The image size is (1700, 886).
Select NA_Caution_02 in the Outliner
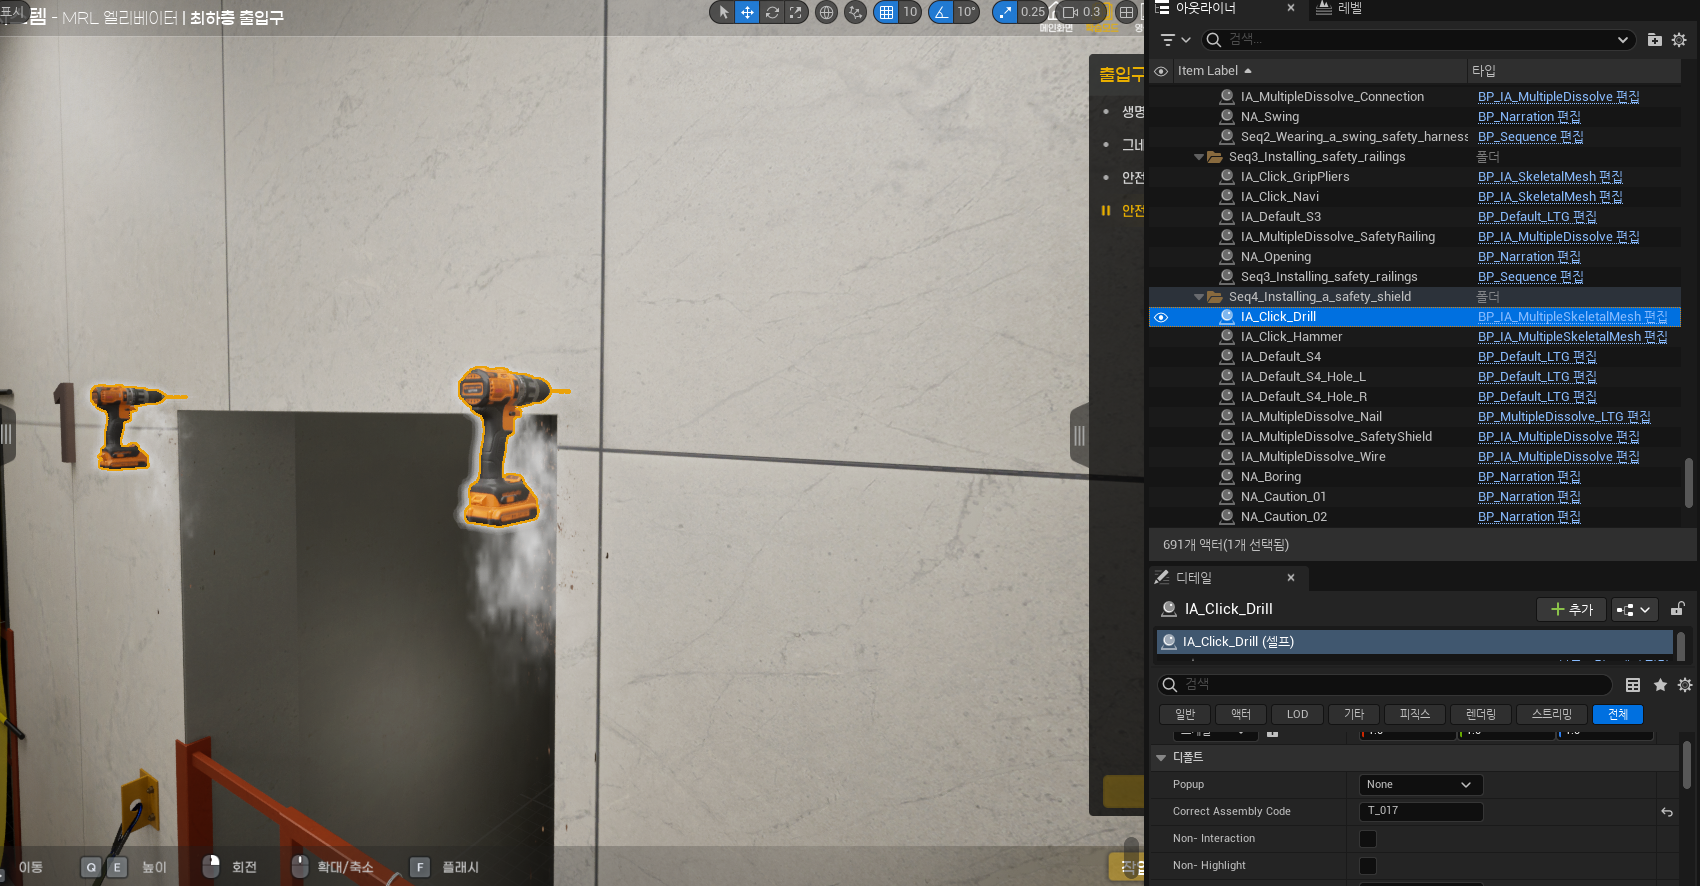(1284, 517)
